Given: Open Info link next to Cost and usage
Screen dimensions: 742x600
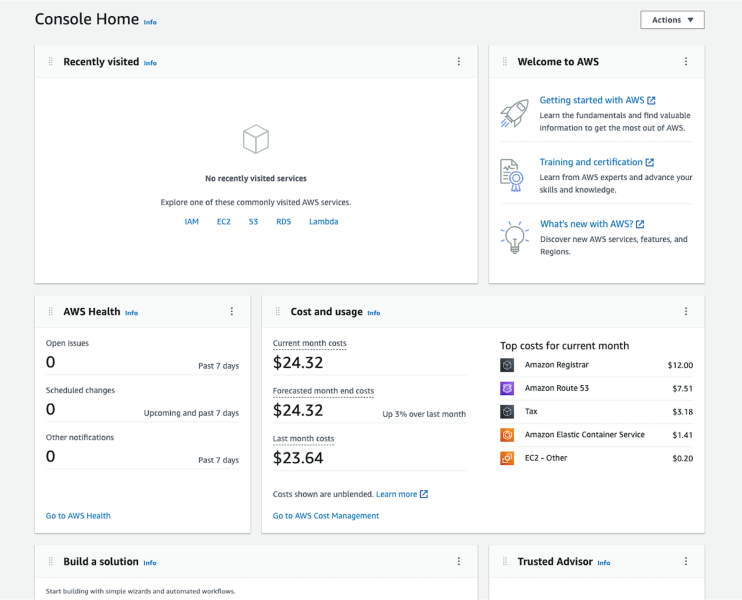Looking at the screenshot, I should [x=373, y=313].
